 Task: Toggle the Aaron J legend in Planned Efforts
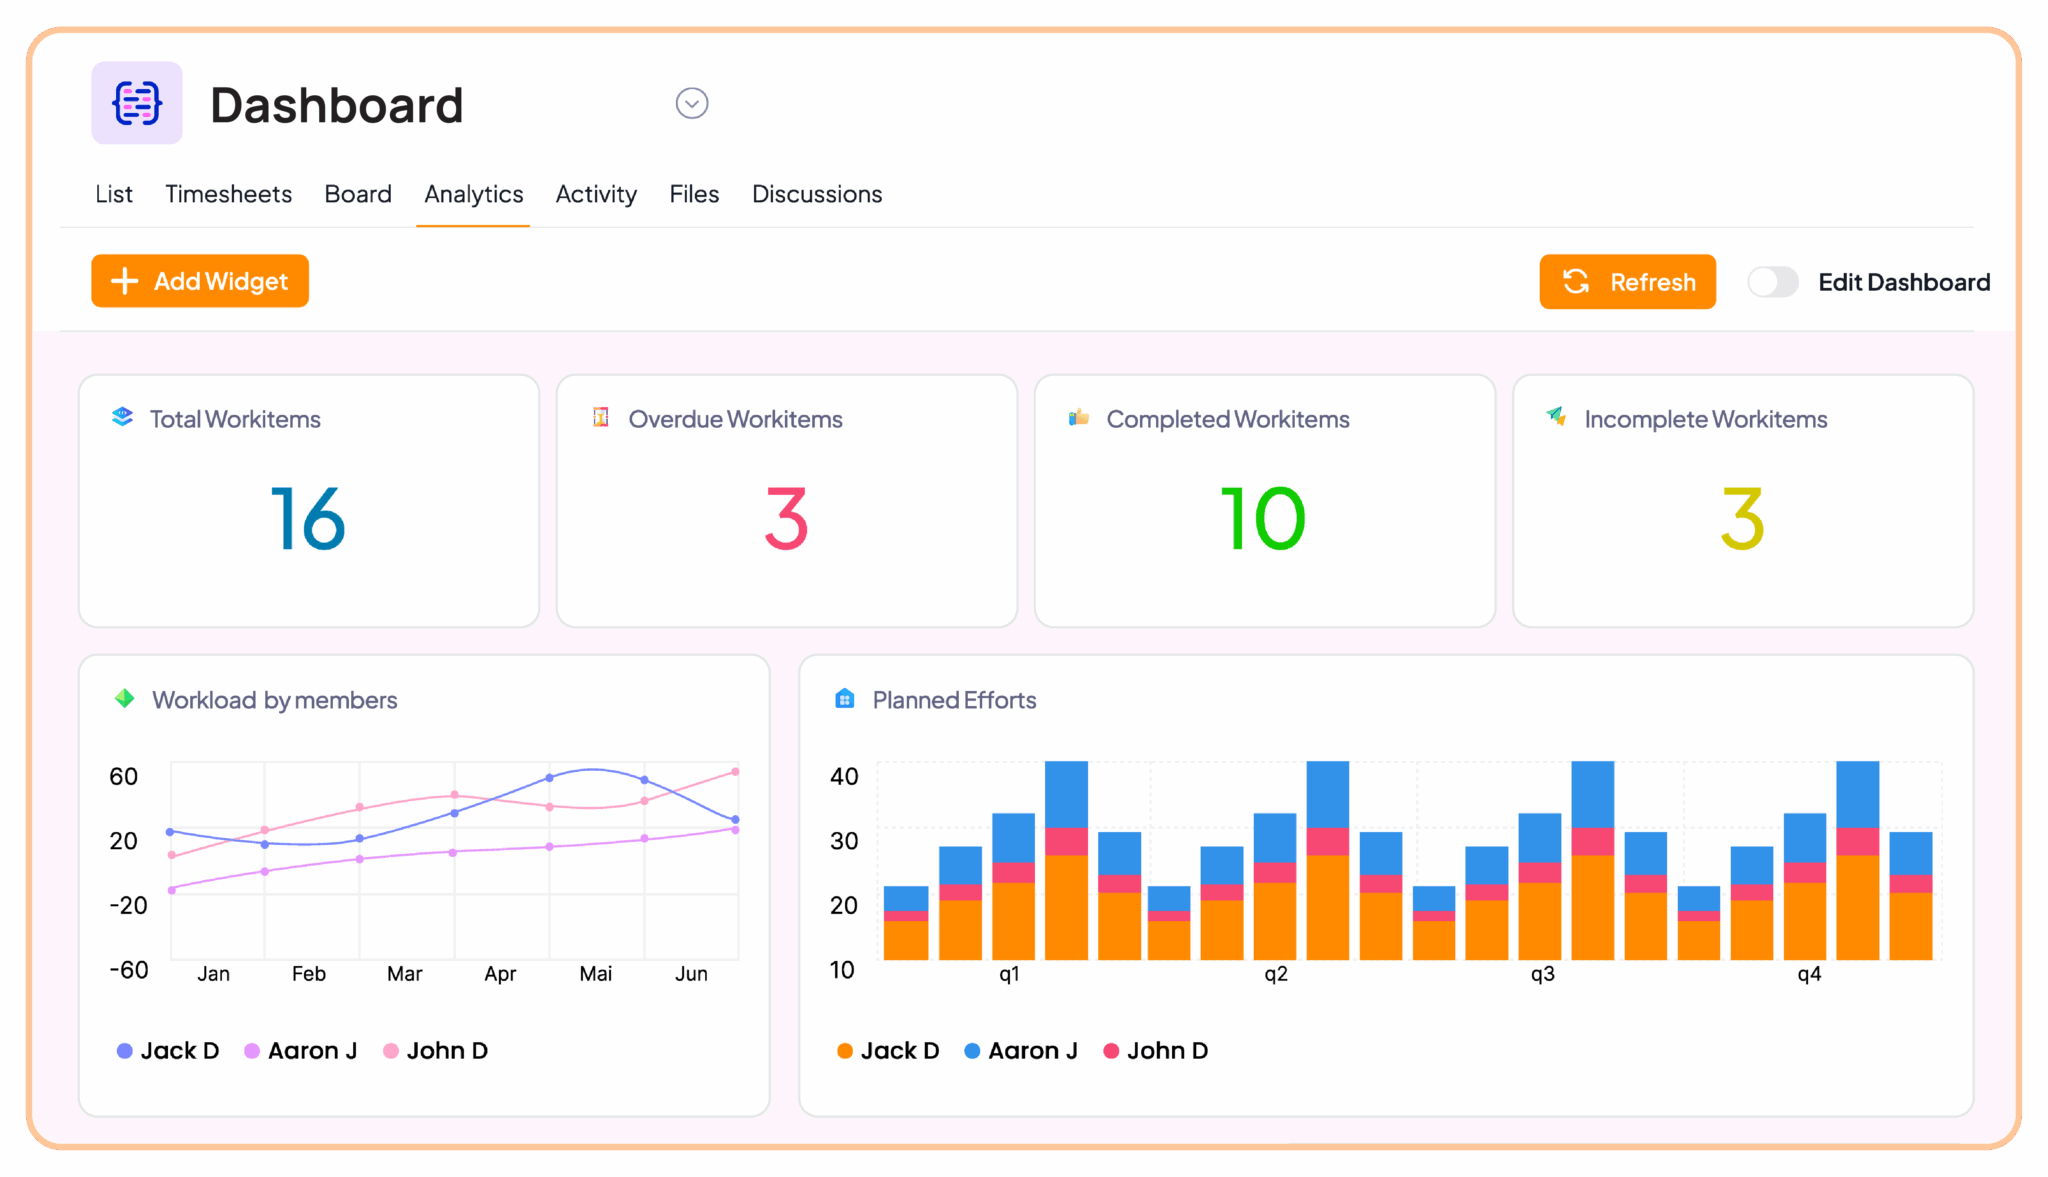1020,1050
